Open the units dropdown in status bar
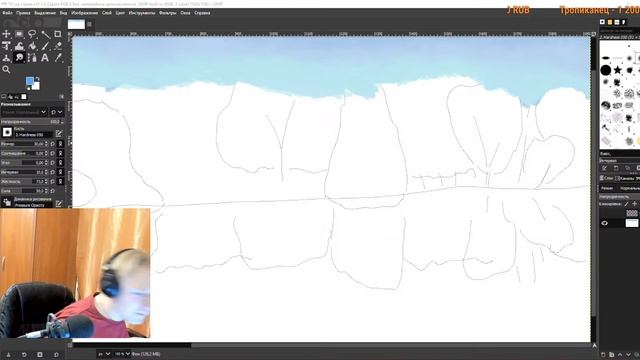 pos(104,354)
